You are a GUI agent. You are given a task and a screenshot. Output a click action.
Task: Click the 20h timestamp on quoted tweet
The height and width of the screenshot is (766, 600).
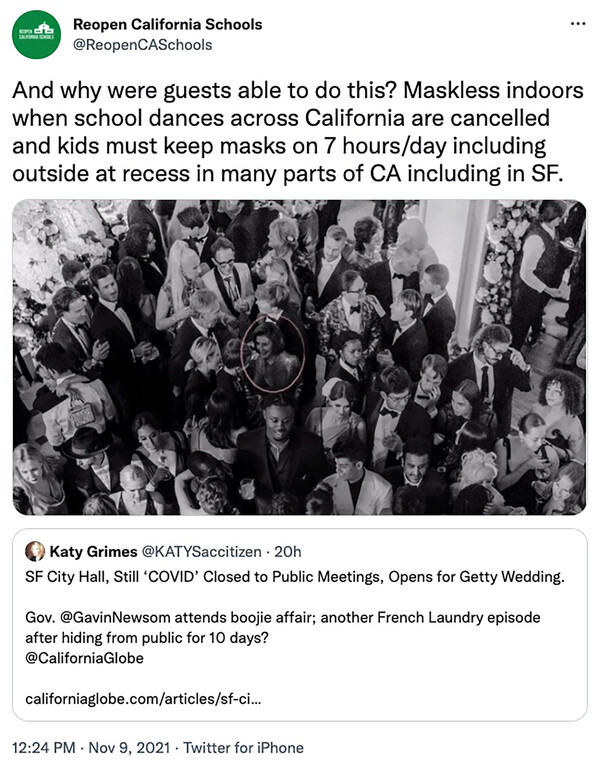pos(287,551)
